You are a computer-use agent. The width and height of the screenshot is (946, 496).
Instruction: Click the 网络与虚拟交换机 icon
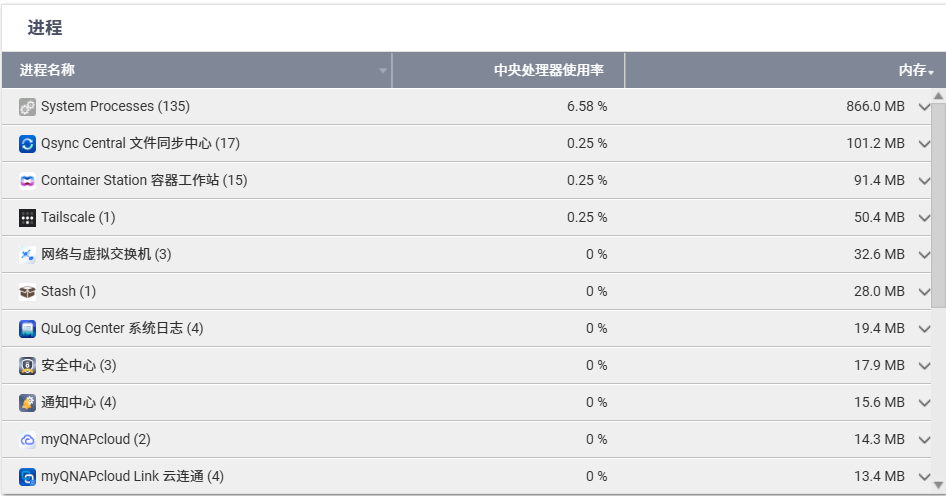[x=27, y=255]
